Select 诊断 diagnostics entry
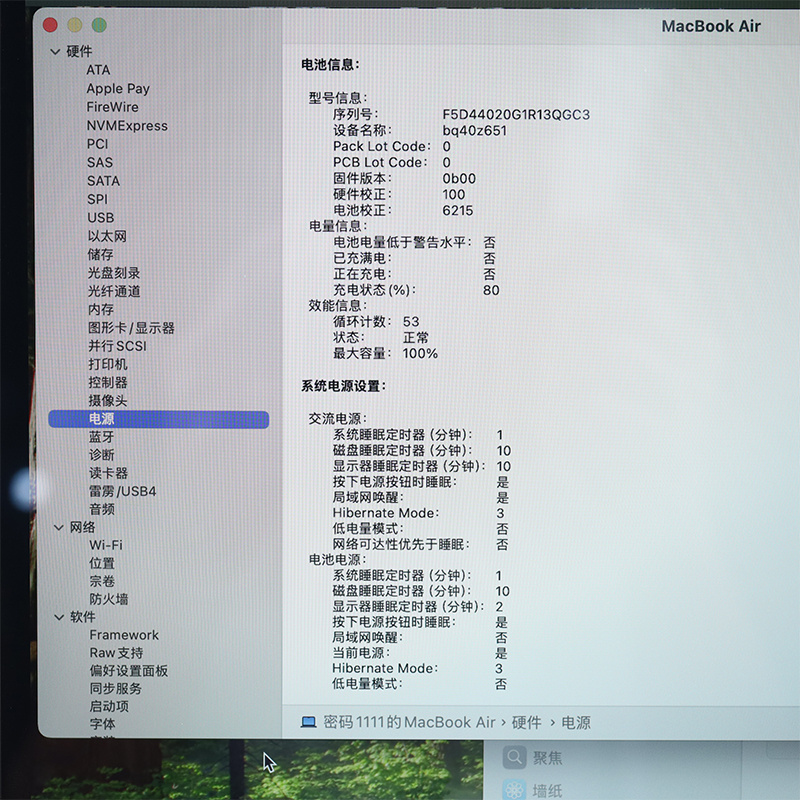This screenshot has height=800, width=800. [x=102, y=455]
